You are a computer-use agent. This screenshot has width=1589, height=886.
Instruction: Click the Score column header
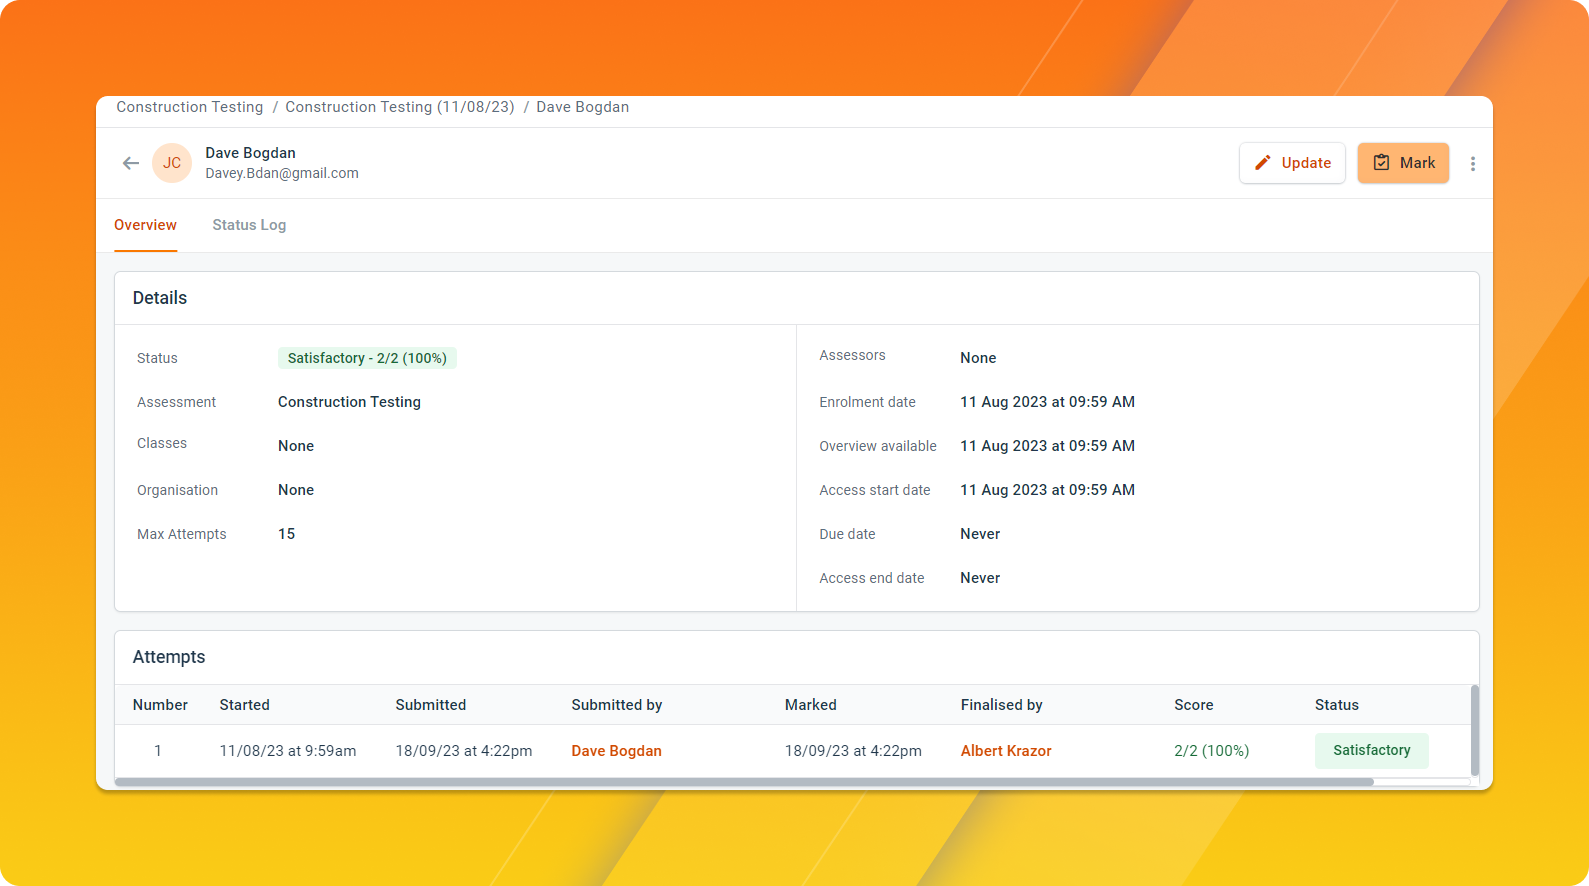(x=1194, y=705)
